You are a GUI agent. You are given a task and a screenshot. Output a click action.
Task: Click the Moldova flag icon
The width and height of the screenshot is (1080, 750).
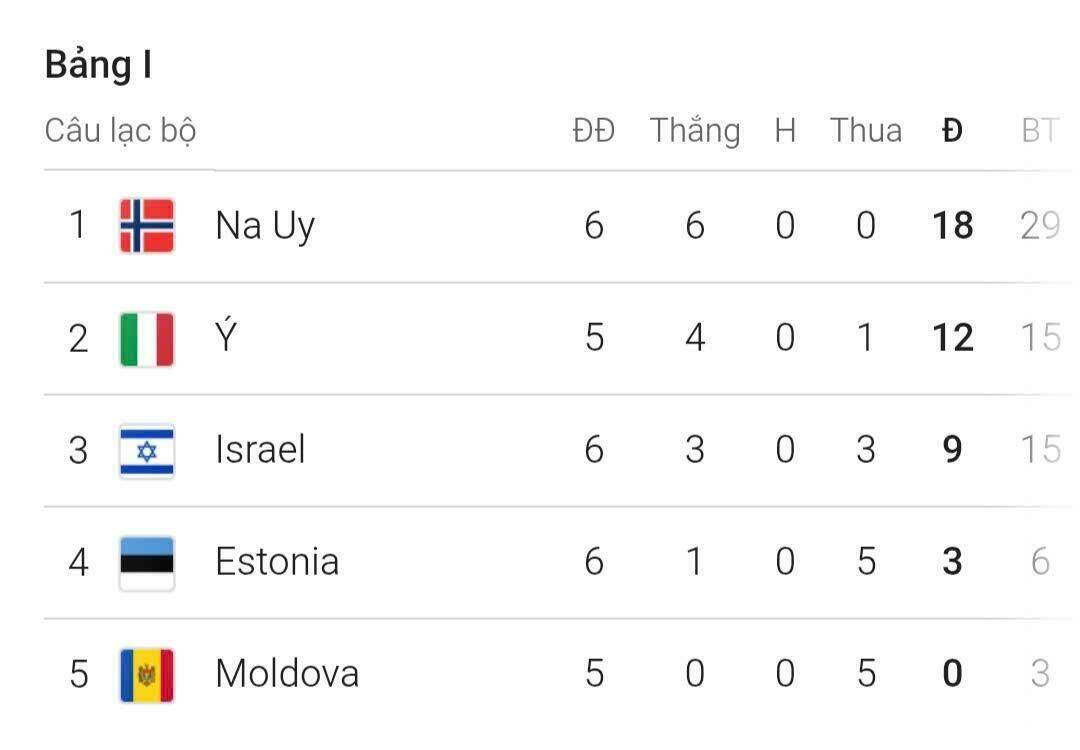tap(147, 675)
